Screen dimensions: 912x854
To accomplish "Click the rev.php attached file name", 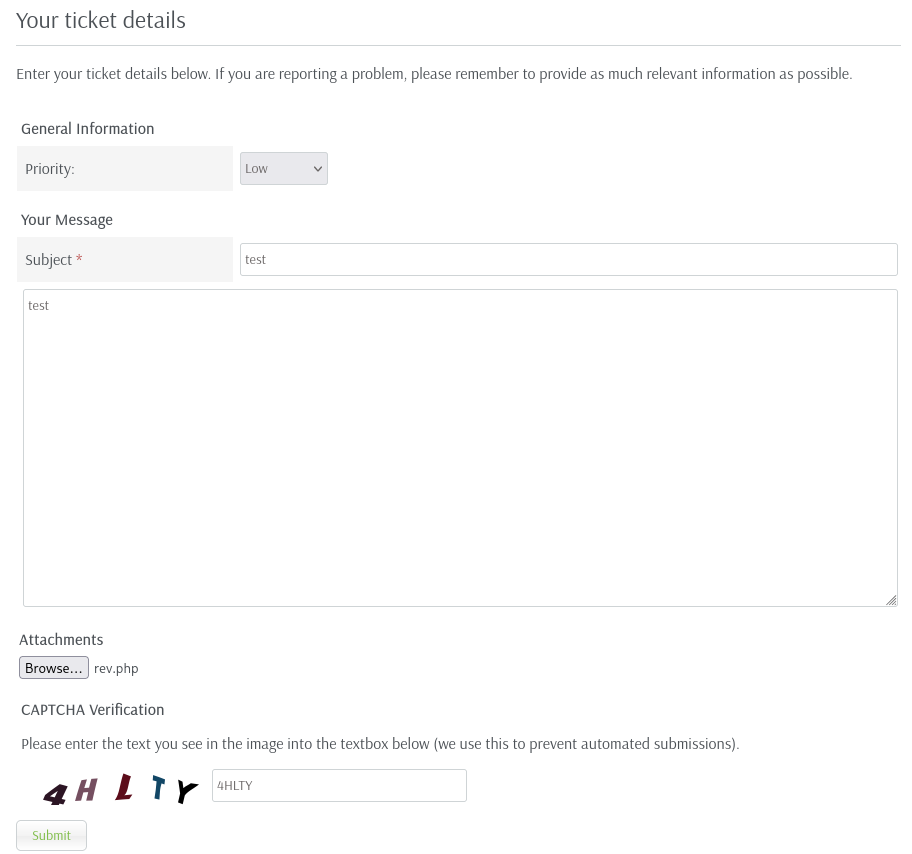I will coord(116,668).
